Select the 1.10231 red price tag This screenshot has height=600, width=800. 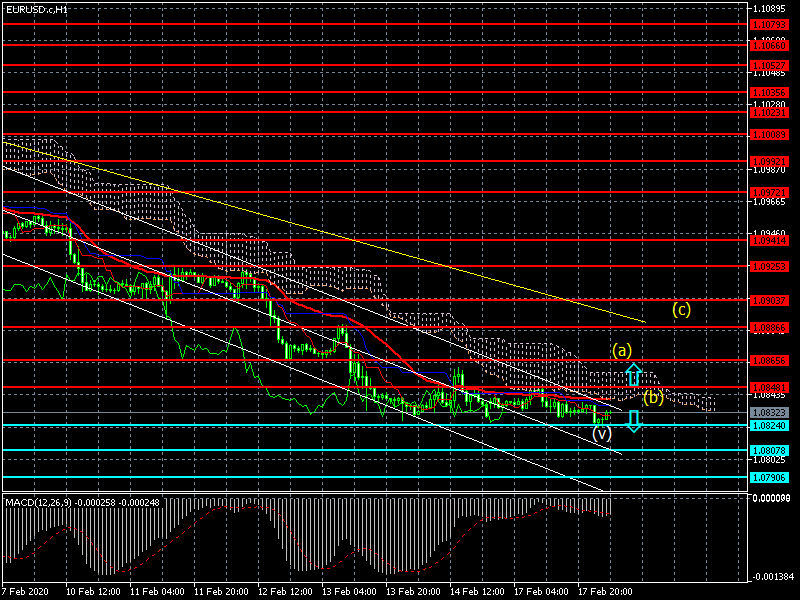(770, 112)
